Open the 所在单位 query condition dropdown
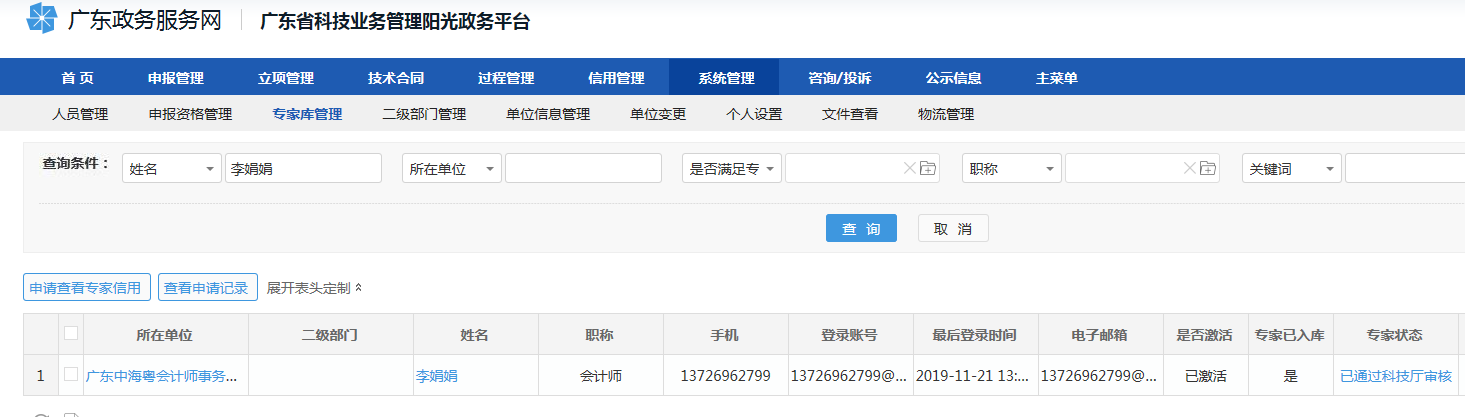This screenshot has height=417, width=1465. tap(451, 168)
